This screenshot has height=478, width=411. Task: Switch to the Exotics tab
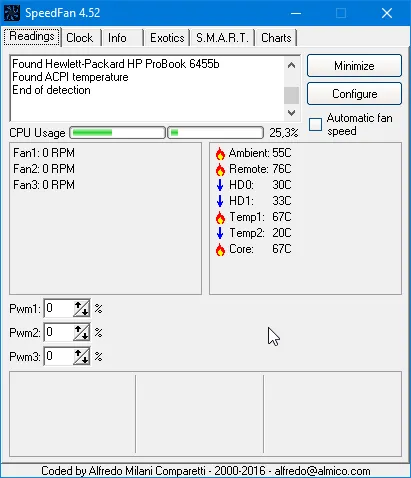167,38
